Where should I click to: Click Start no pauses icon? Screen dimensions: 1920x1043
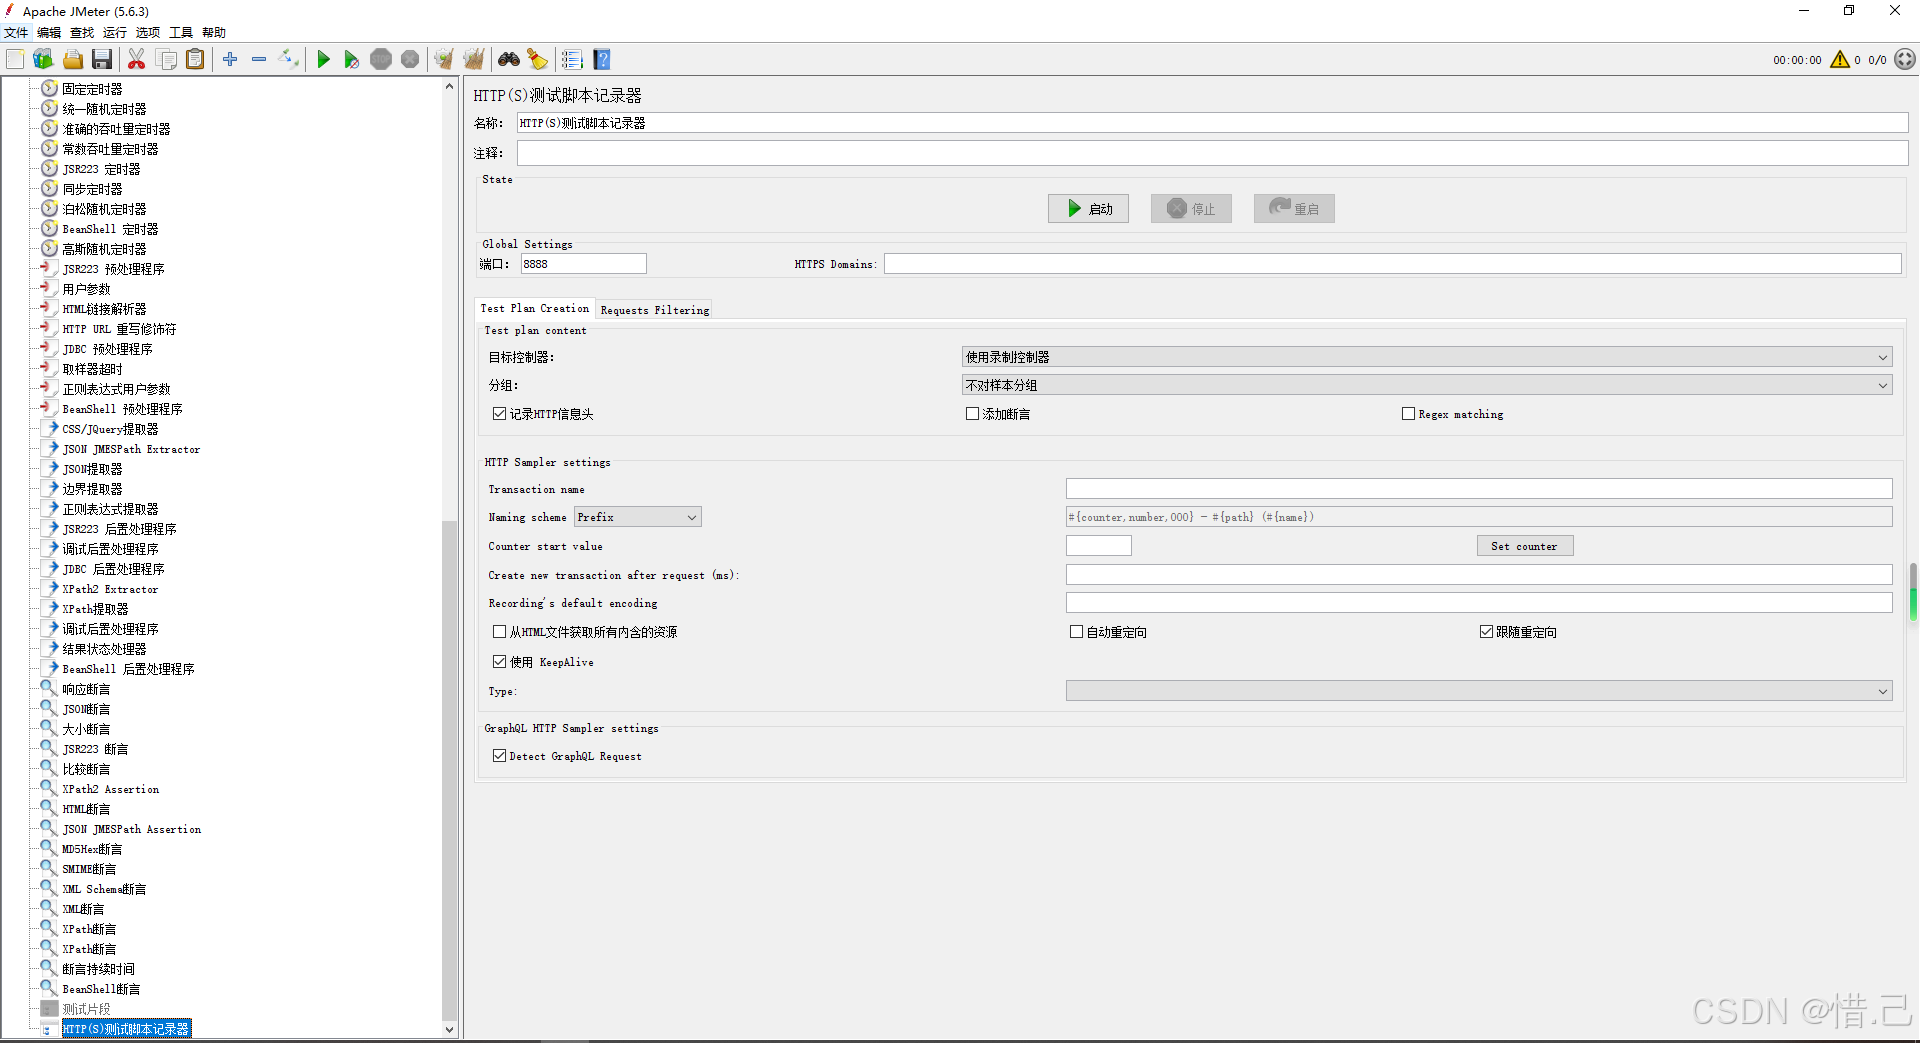351,59
